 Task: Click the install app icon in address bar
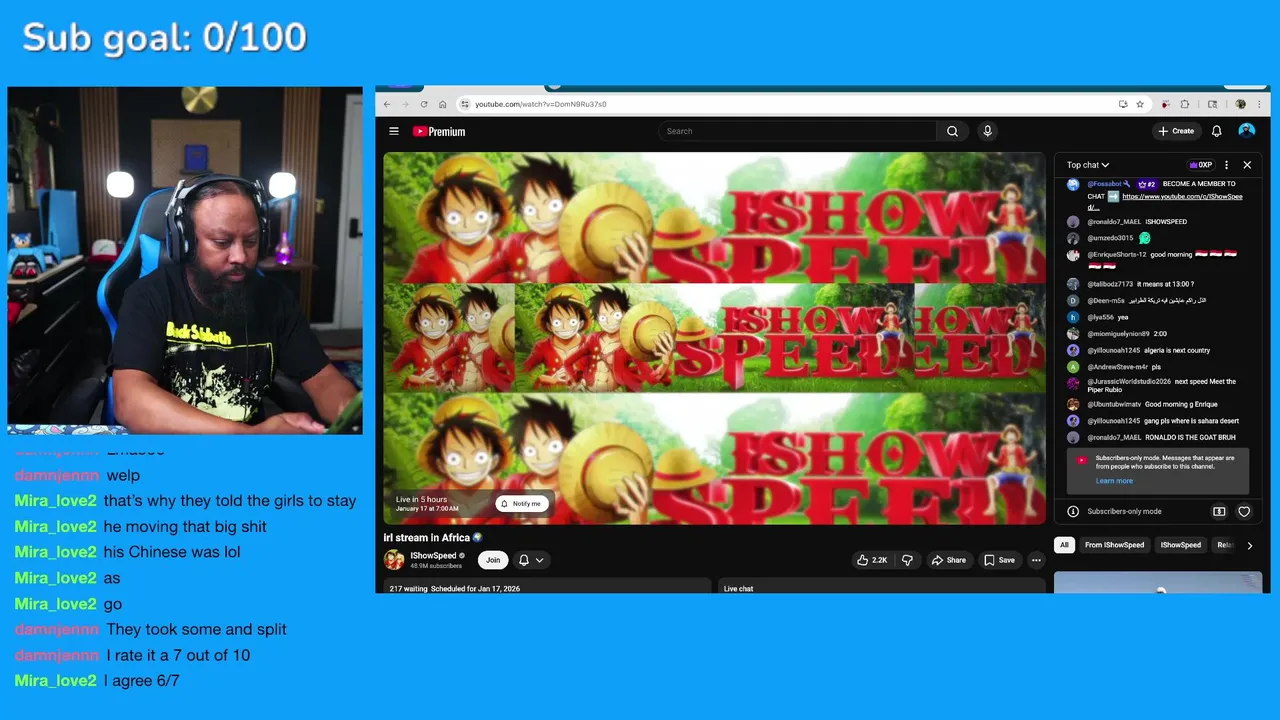(1123, 104)
